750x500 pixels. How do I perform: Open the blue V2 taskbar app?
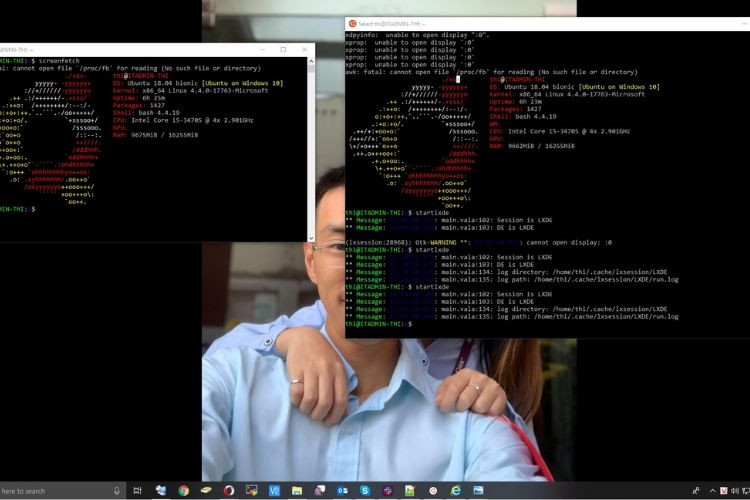[x=274, y=490]
